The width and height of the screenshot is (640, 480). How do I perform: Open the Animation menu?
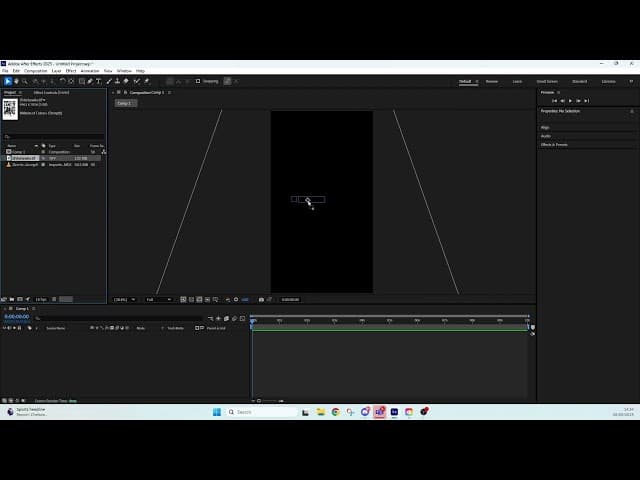click(89, 71)
